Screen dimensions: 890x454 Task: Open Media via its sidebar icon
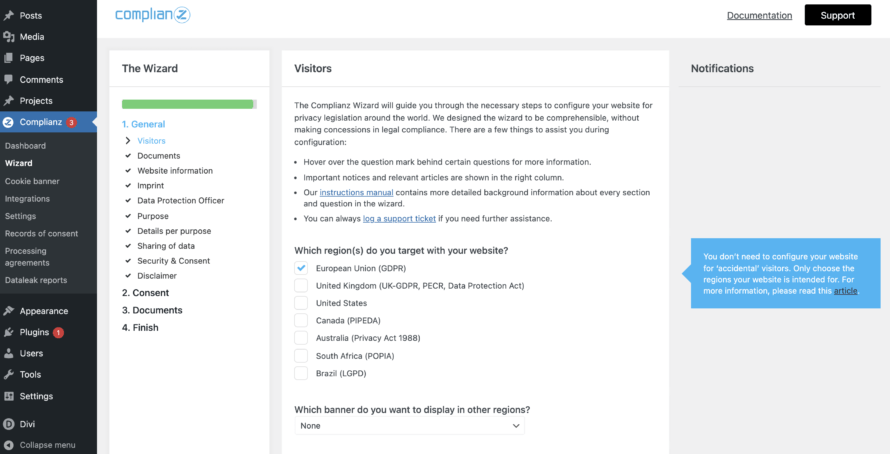click(x=9, y=37)
